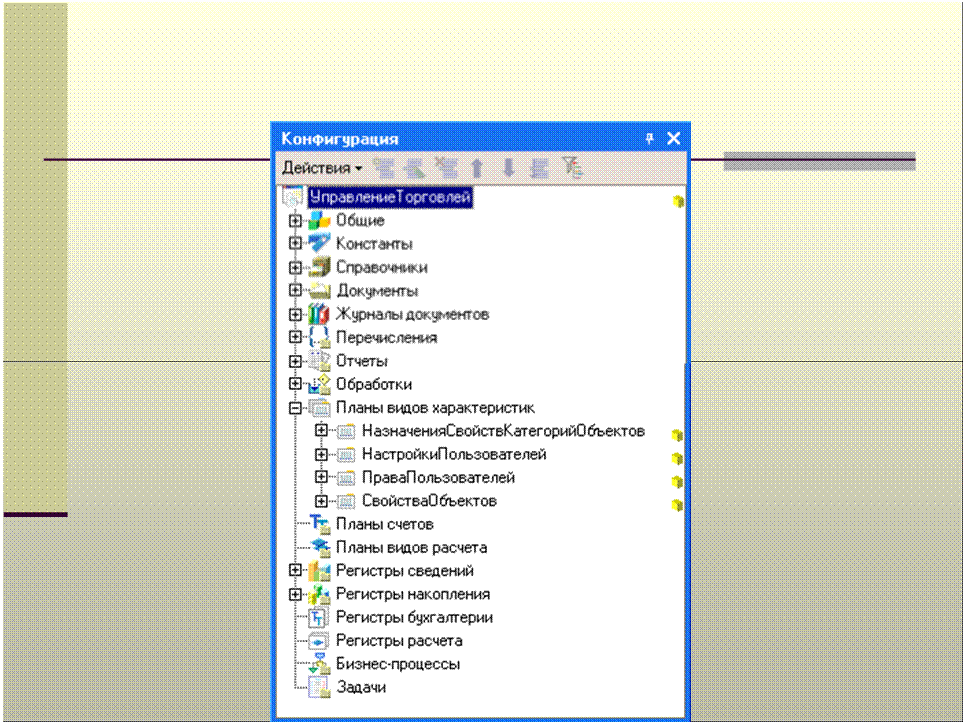
Task: Close the Конфигурация panel
Action: (674, 139)
